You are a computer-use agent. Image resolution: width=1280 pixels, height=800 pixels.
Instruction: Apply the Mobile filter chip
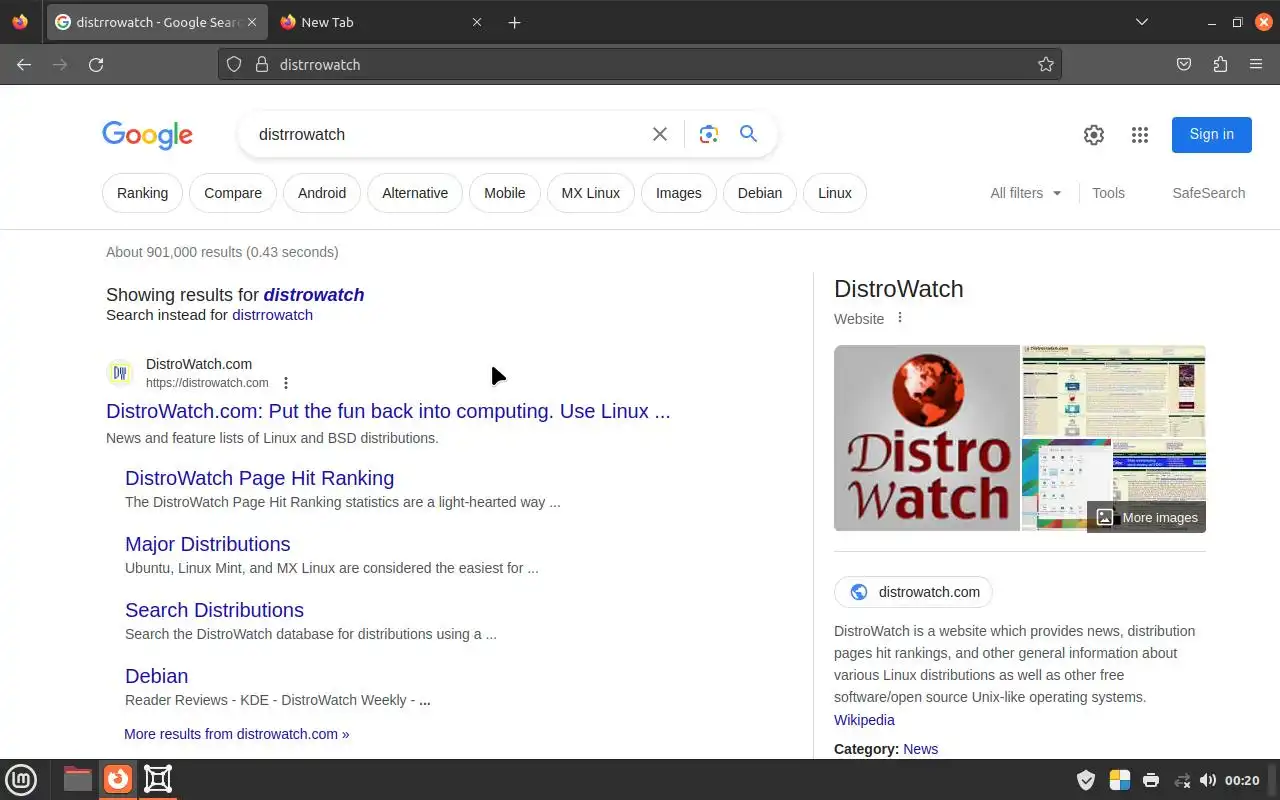click(x=505, y=193)
